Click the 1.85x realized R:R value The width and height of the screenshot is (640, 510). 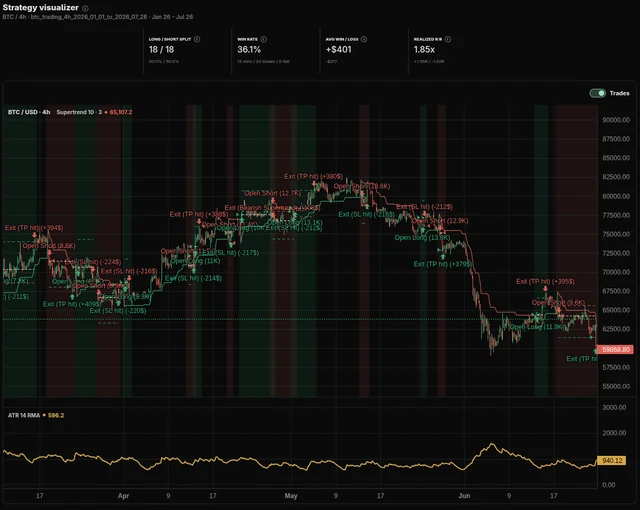(x=424, y=50)
